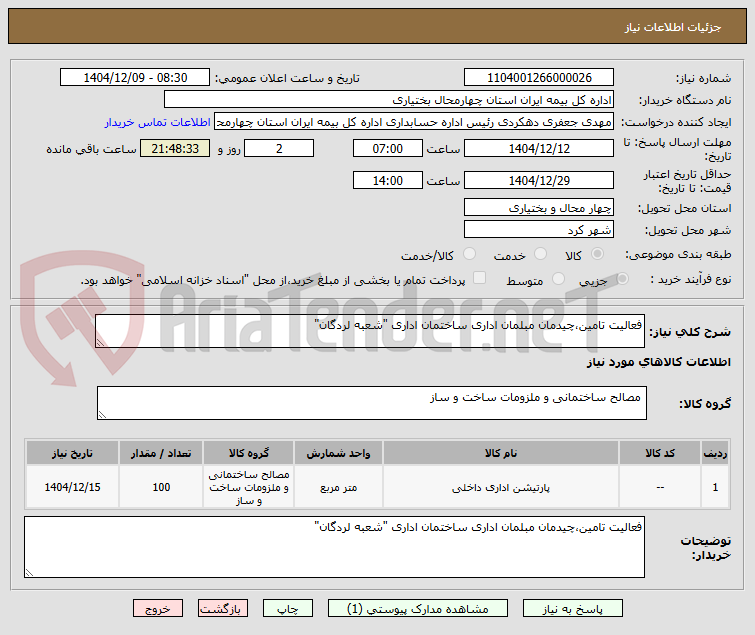Select the 'خدمت' radio button
Viewport: 755px width, 635px height.
pyautogui.click(x=541, y=254)
